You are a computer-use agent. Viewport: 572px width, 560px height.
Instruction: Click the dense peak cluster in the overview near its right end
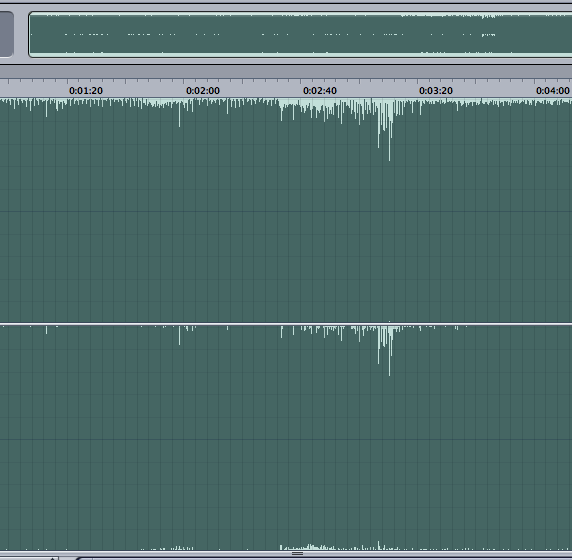(x=488, y=35)
